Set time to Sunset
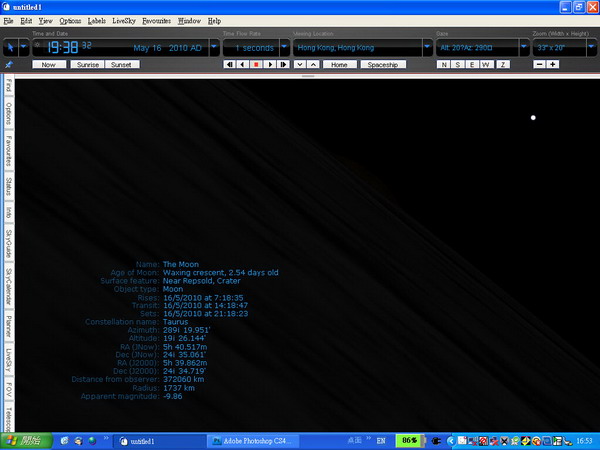600x450 pixels. tap(121, 64)
